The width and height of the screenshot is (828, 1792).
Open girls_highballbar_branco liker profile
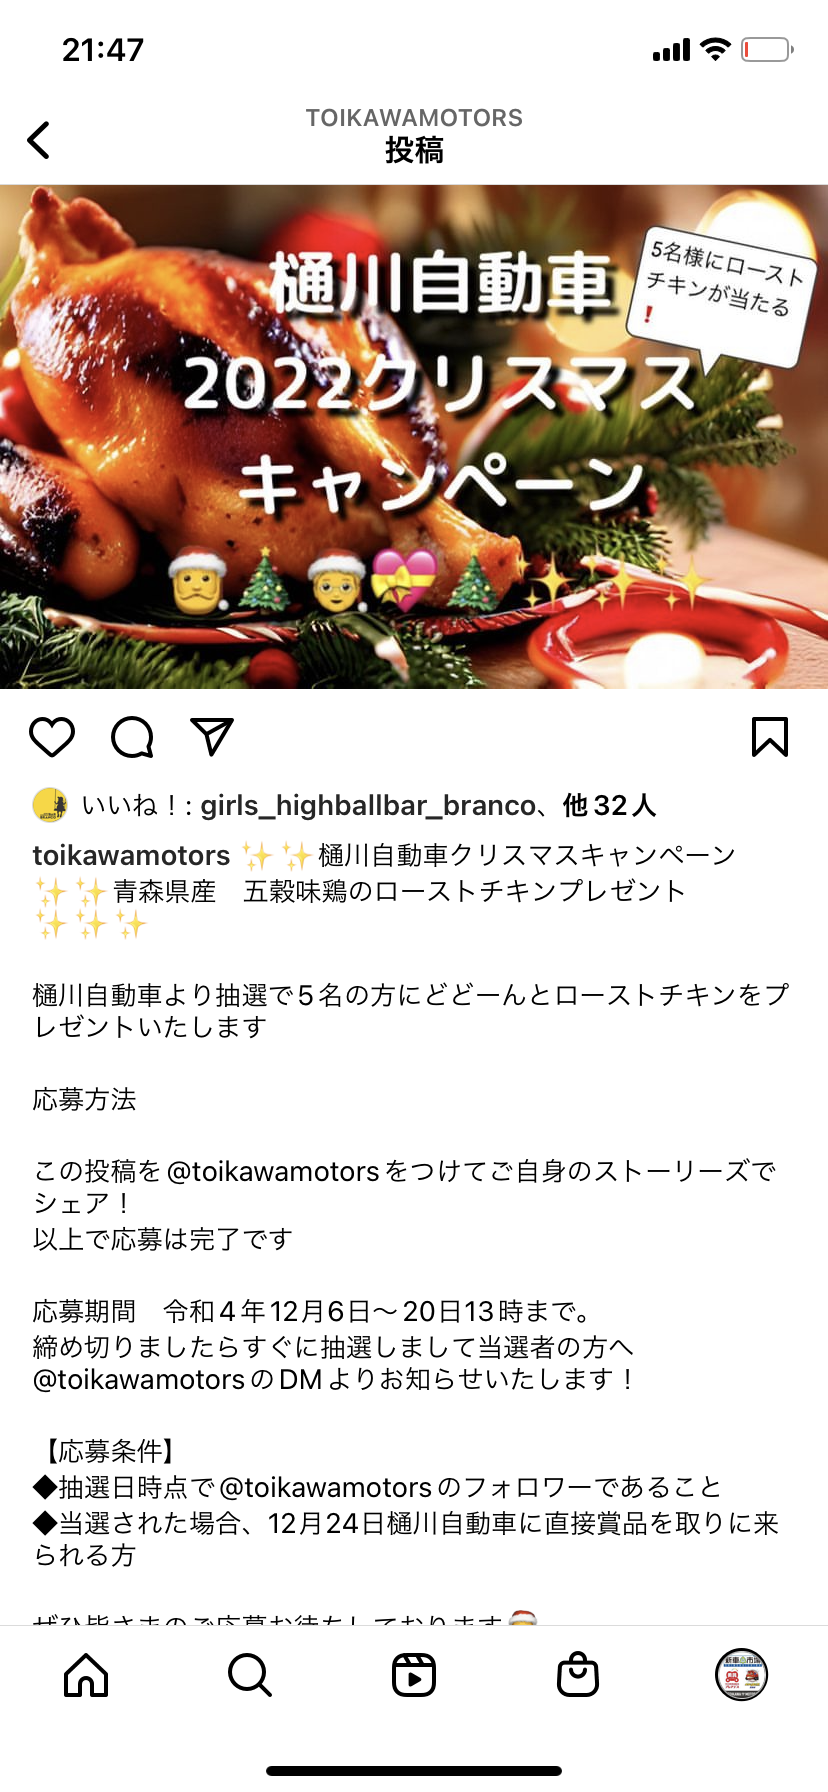point(368,806)
